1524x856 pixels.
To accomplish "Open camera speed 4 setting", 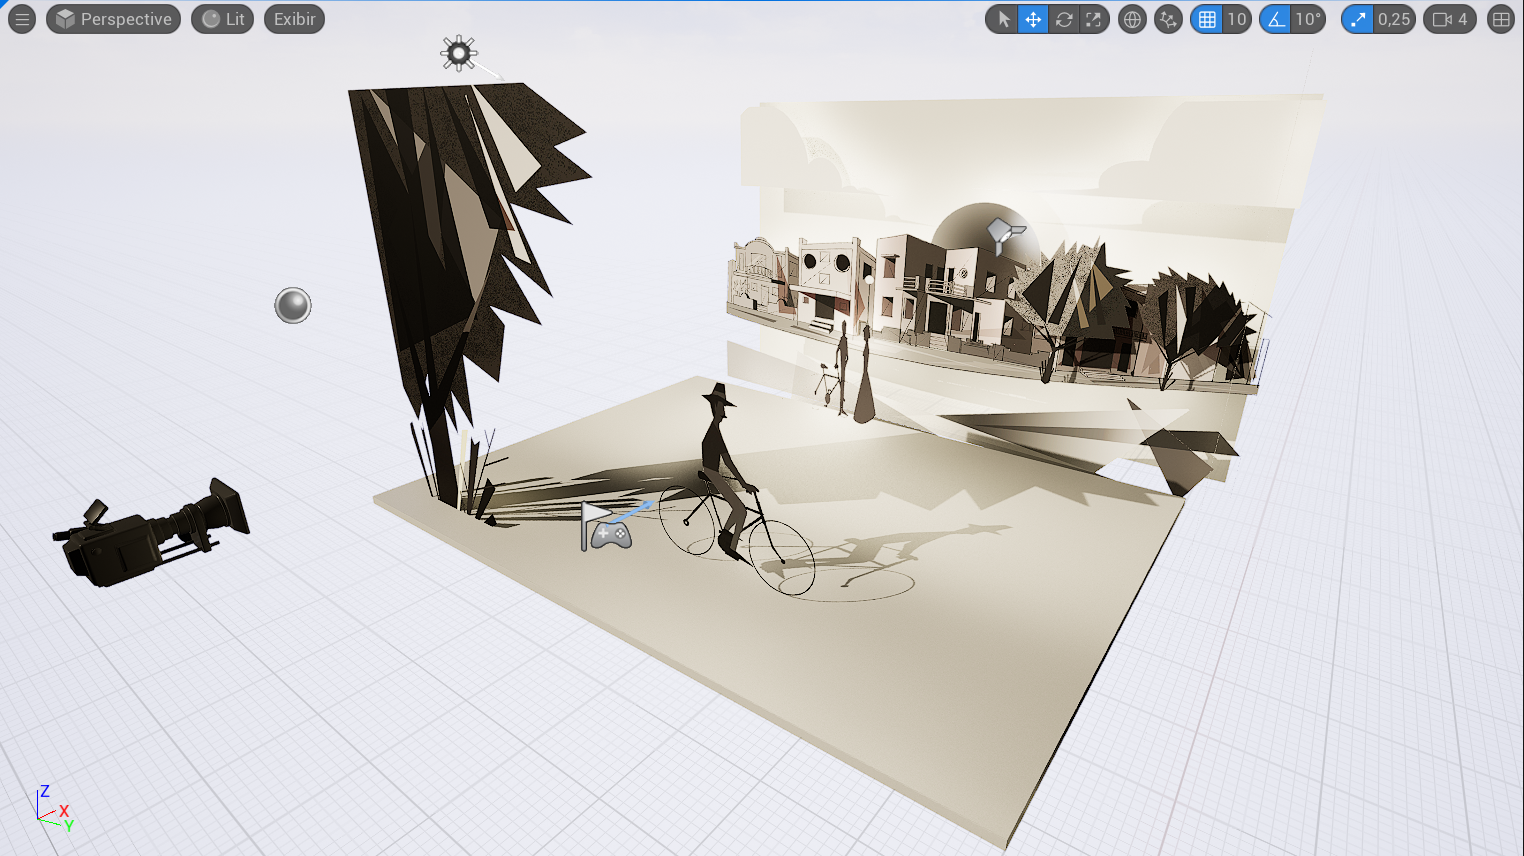I will pos(1450,19).
